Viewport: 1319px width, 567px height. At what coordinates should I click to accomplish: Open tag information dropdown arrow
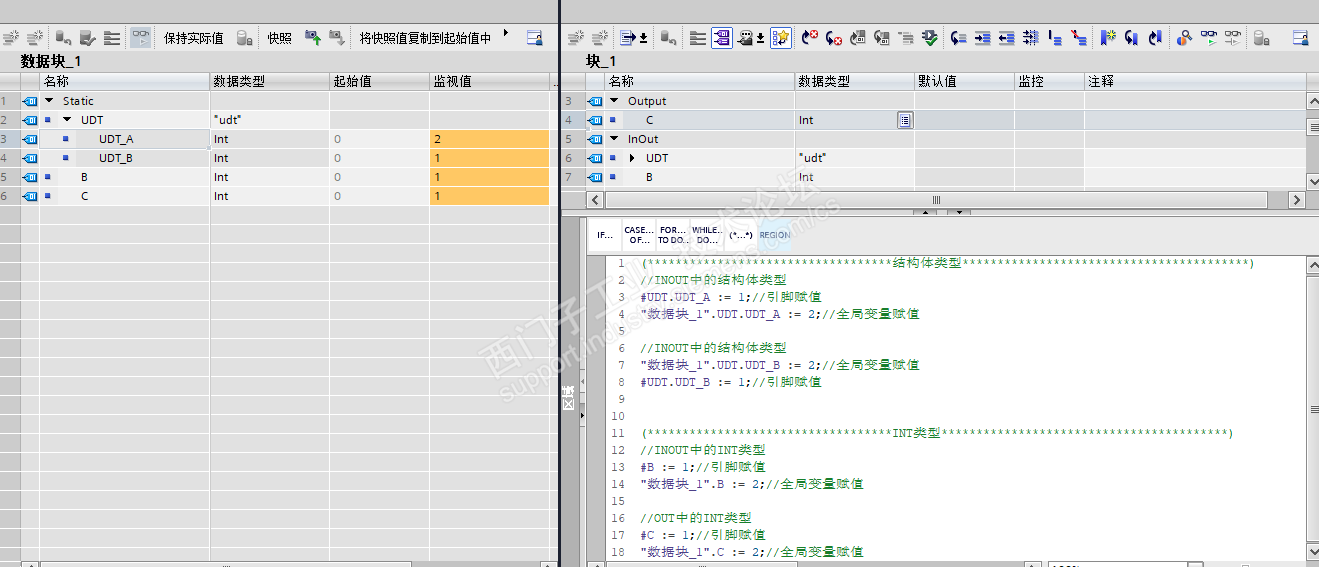pyautogui.click(x=760, y=38)
